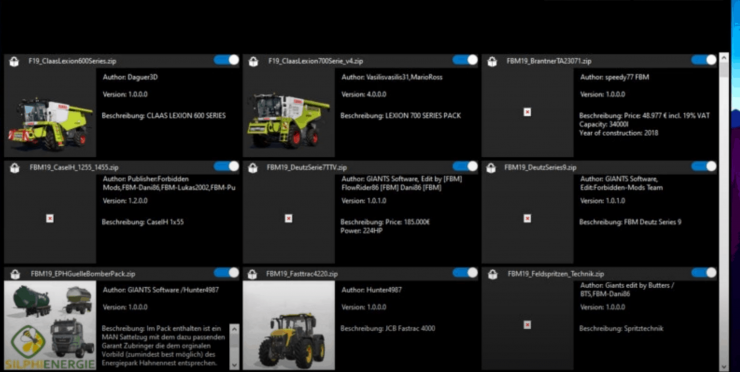Image resolution: width=740 pixels, height=372 pixels.
Task: Click description scroll up arrow in GuelleBomberPack
Action: pyautogui.click(x=234, y=329)
